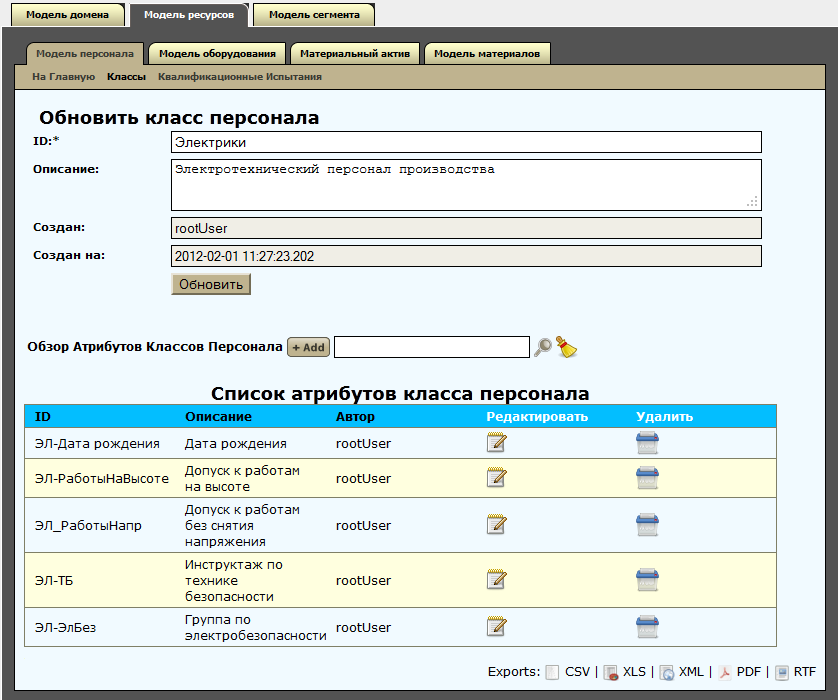Screen dimensions: 838x700
Task: Click the XML export icon
Action: point(666,672)
